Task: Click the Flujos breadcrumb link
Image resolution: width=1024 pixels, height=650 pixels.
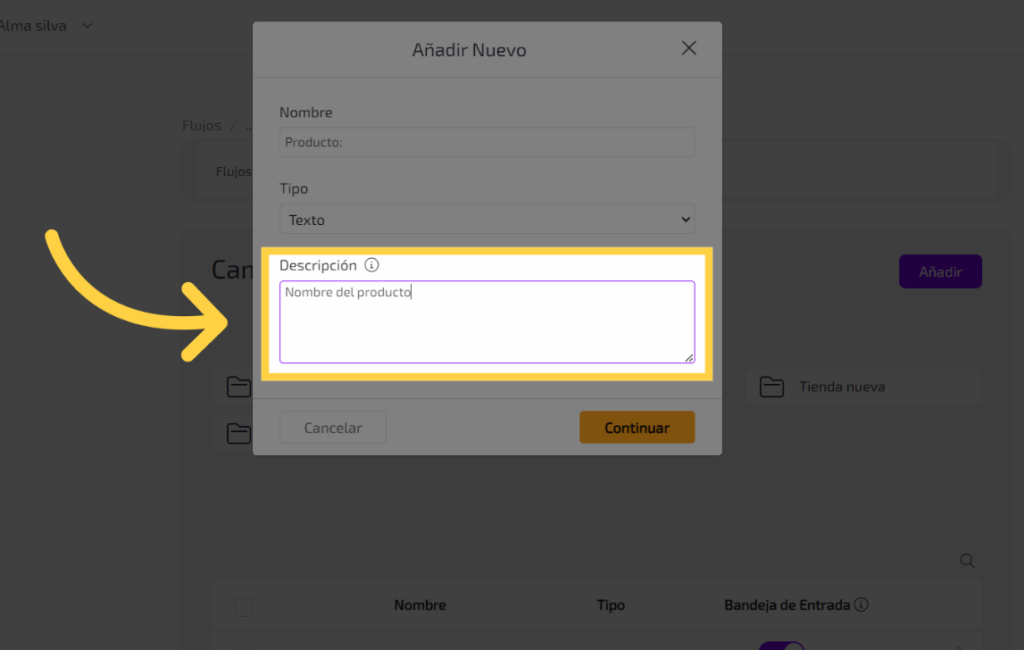Action: click(201, 126)
